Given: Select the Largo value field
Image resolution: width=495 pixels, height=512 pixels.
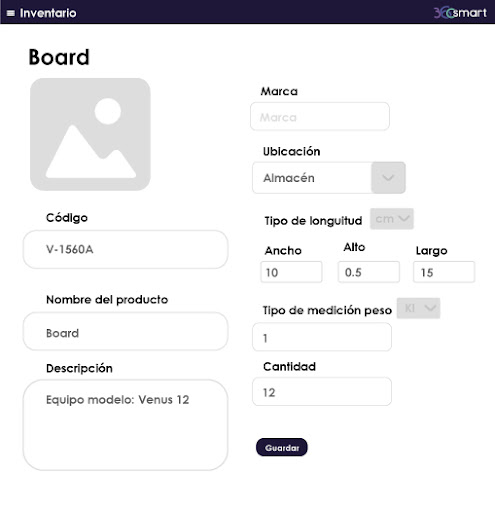Looking at the screenshot, I should [x=444, y=272].
